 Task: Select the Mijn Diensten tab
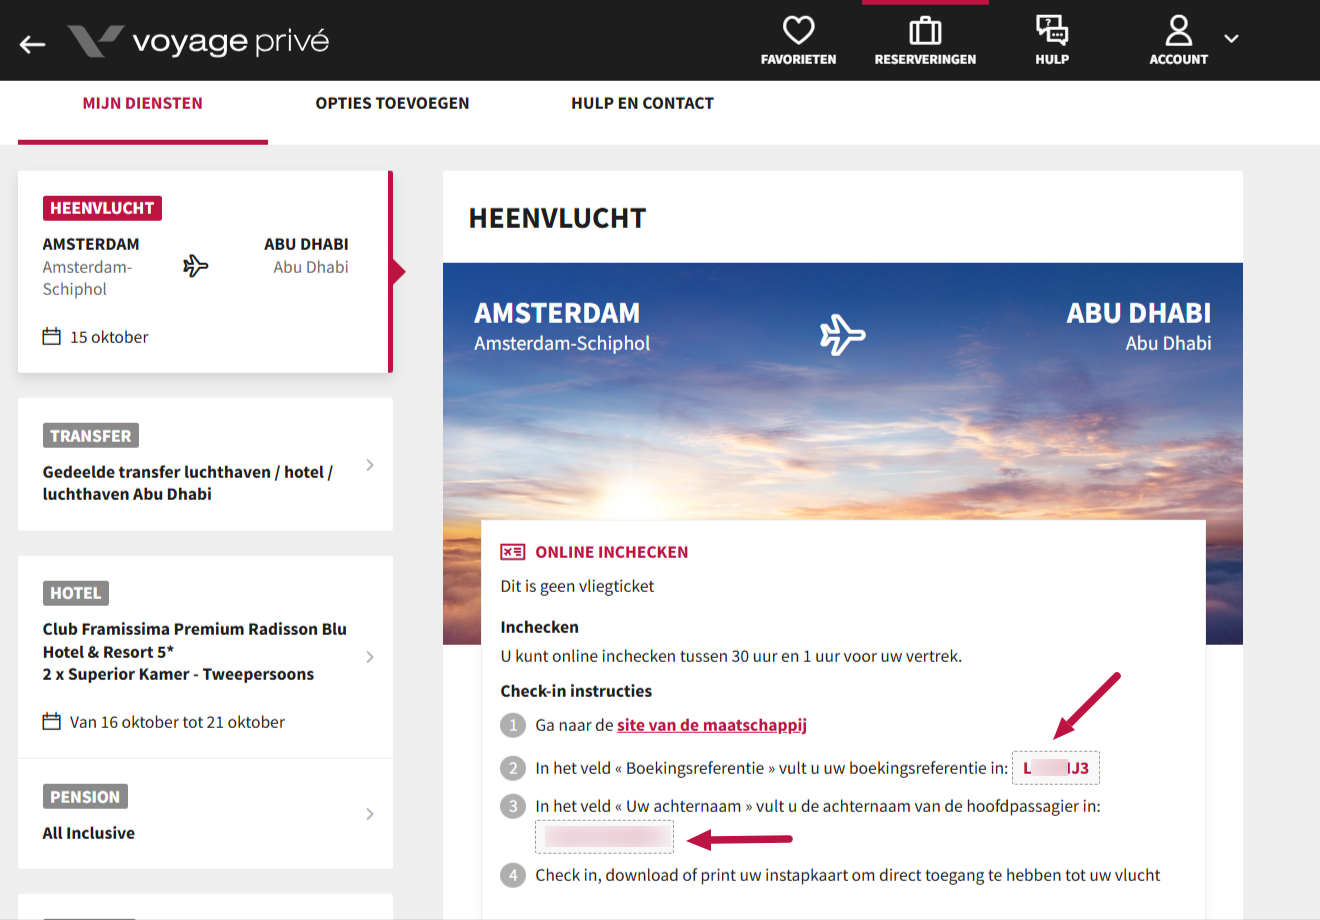143,103
